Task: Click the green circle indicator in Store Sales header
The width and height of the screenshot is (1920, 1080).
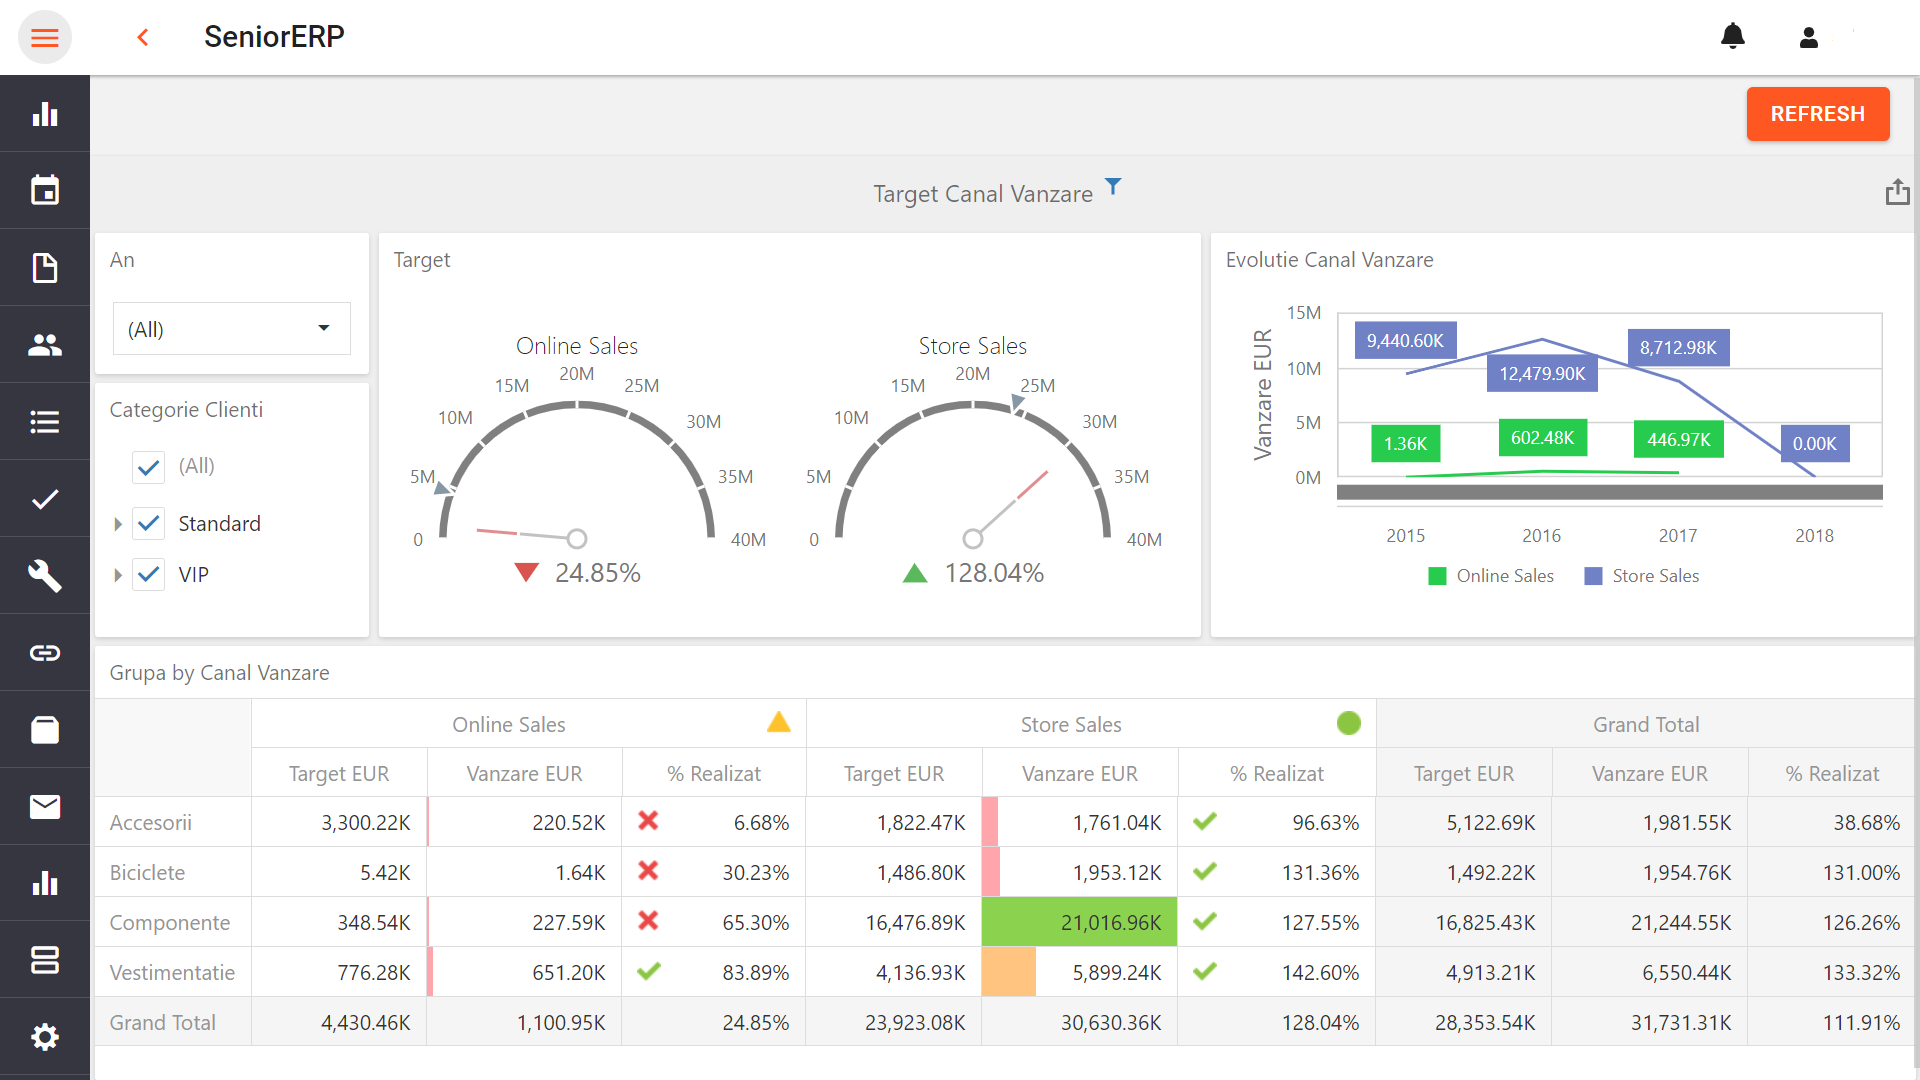Action: (x=1349, y=723)
